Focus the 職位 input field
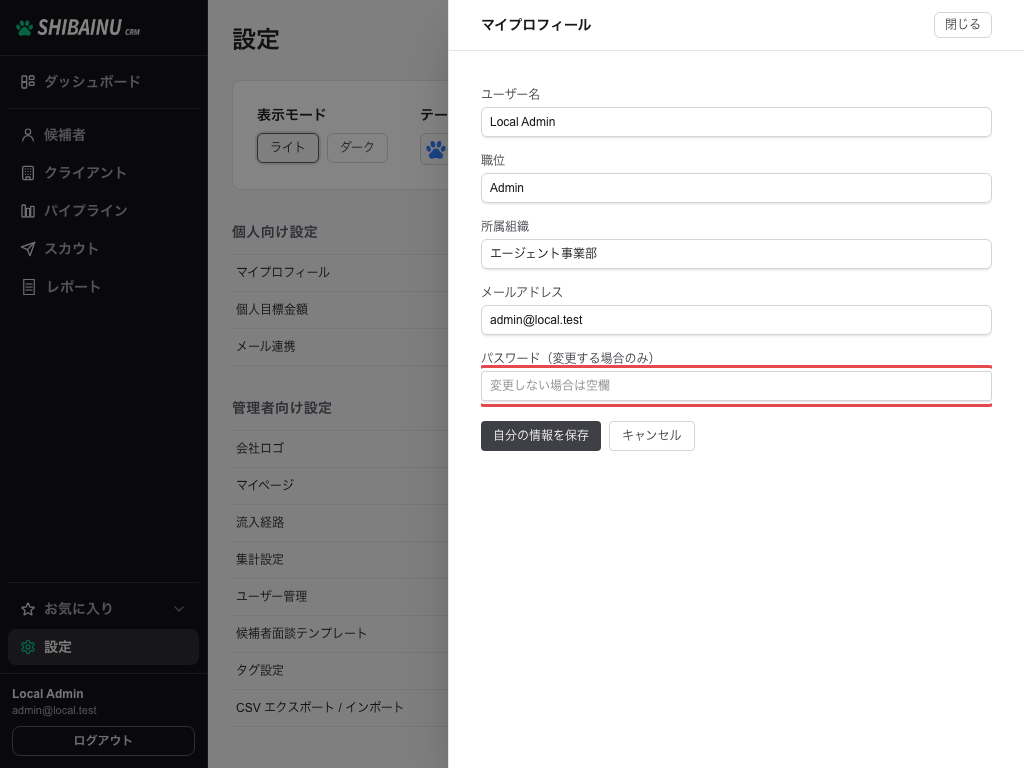The height and width of the screenshot is (768, 1024). pos(736,188)
